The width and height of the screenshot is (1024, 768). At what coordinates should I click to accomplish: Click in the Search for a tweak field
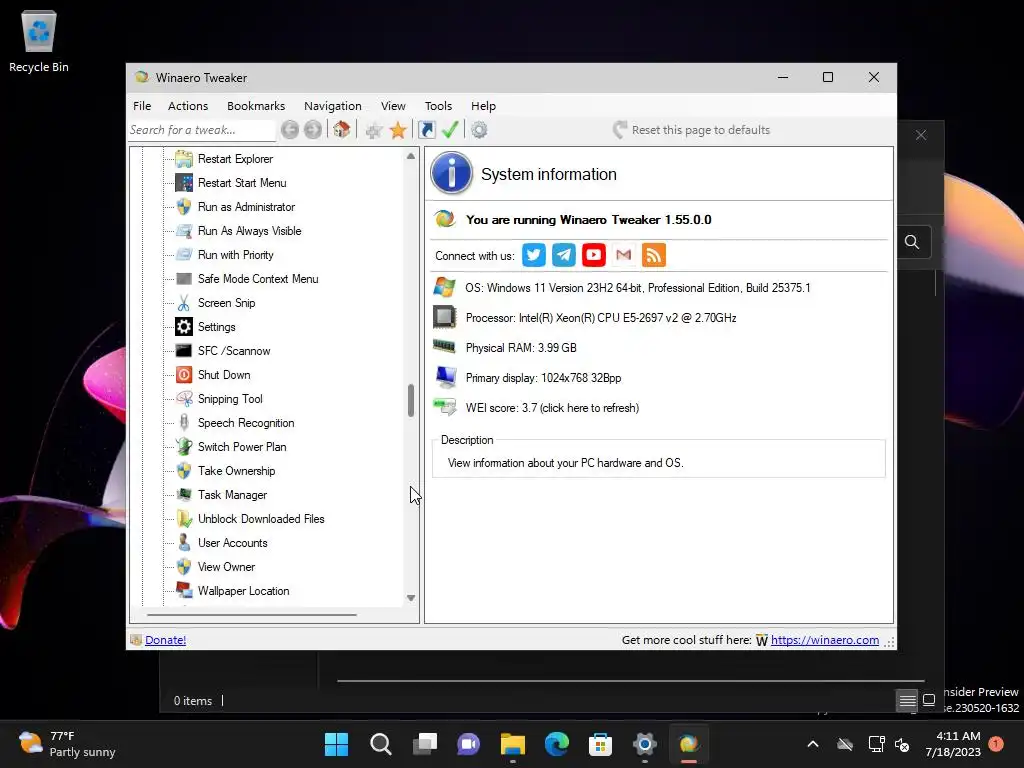(x=201, y=130)
